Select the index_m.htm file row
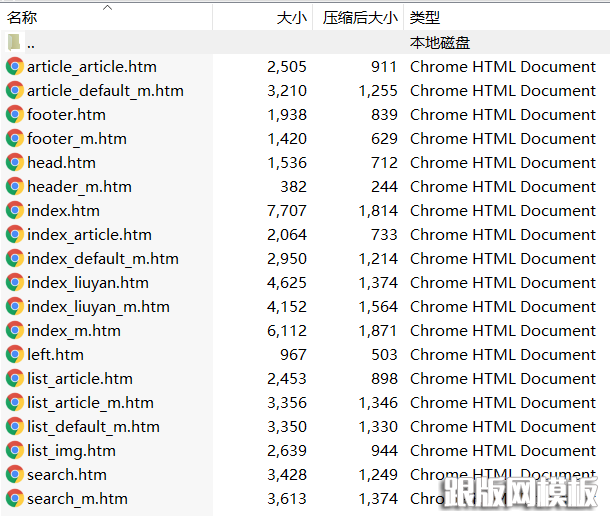 click(73, 331)
